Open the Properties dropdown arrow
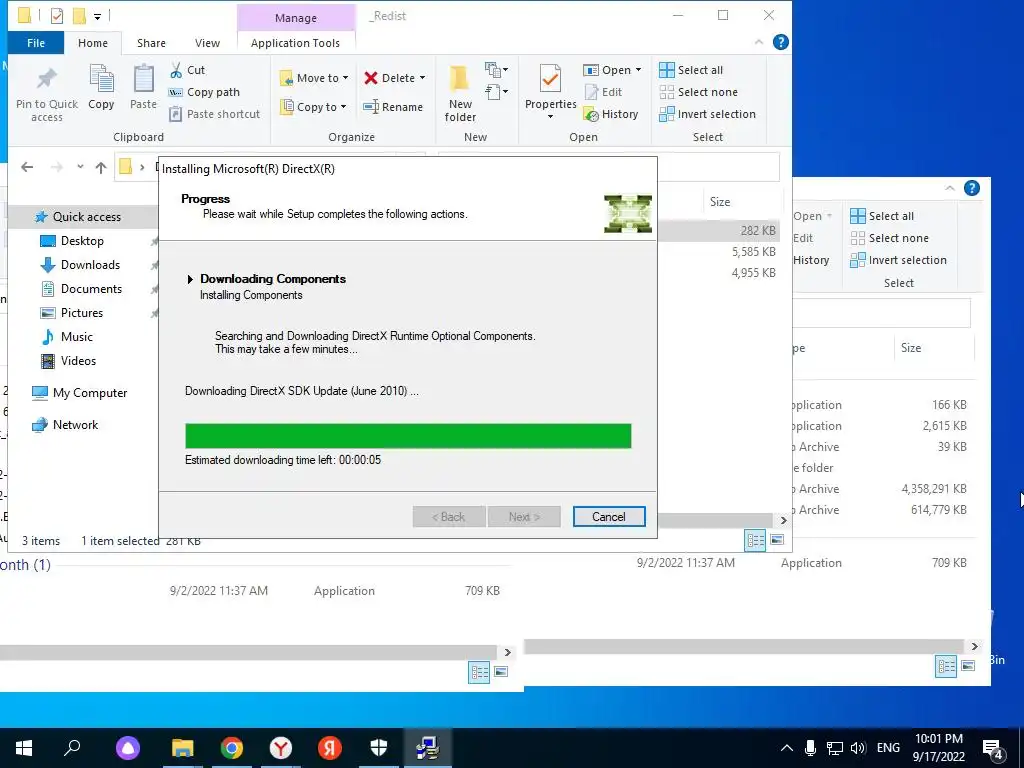The height and width of the screenshot is (768, 1024). (550, 117)
